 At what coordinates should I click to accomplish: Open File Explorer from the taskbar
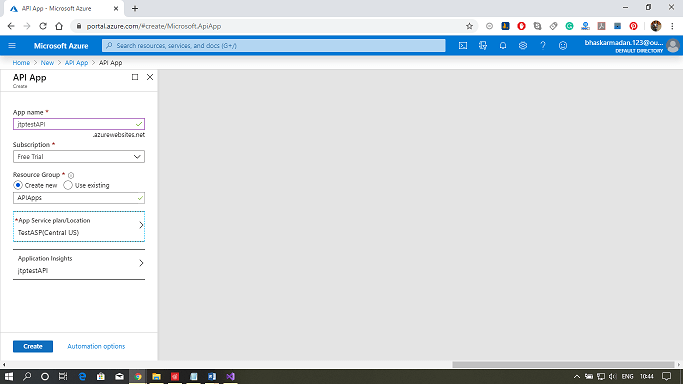[156, 377]
